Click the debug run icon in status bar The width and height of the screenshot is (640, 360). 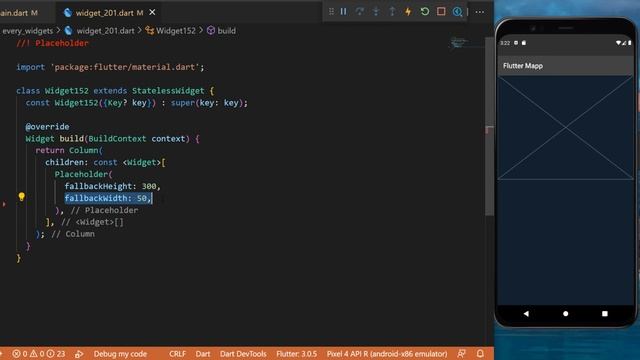coord(79,354)
